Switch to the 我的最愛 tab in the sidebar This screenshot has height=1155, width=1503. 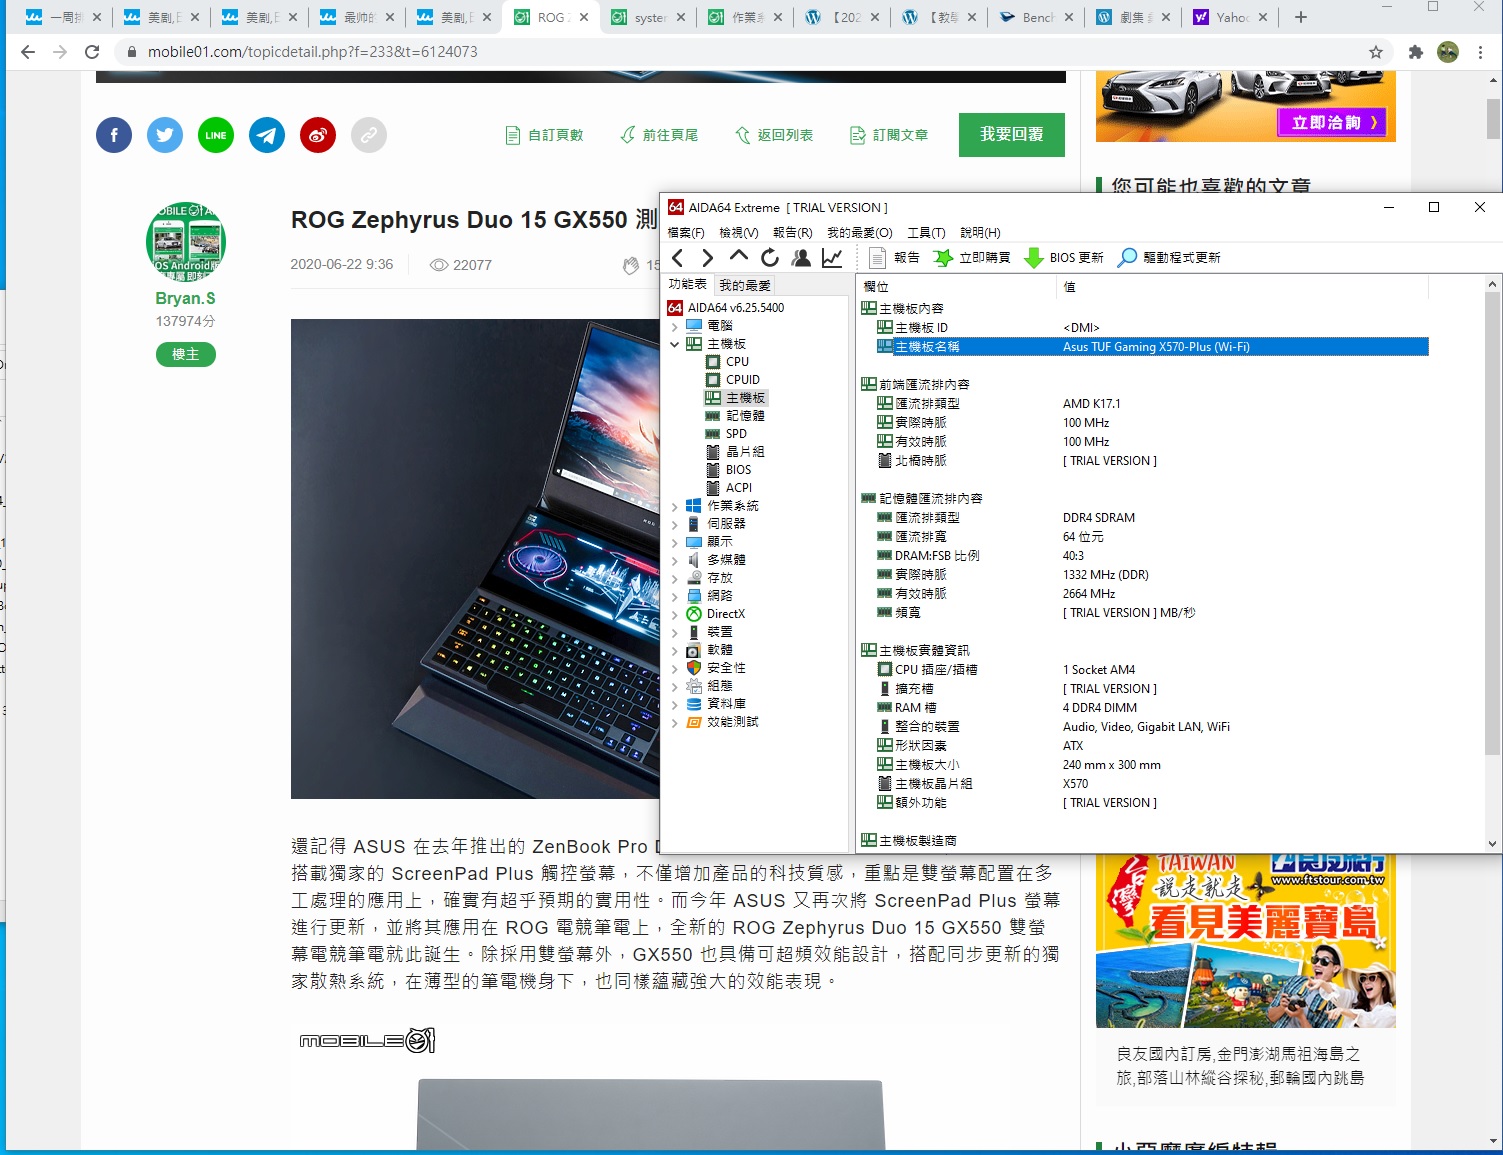coord(745,285)
